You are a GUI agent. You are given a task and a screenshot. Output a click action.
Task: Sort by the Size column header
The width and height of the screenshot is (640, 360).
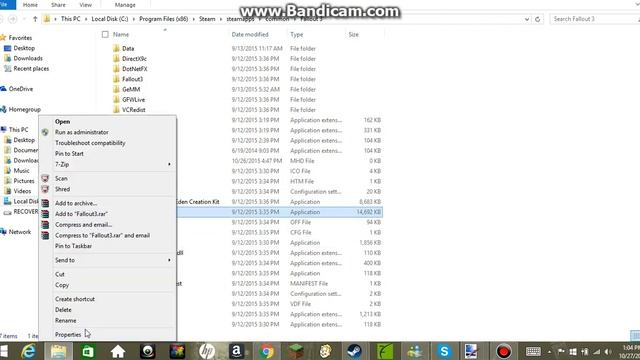(353, 35)
